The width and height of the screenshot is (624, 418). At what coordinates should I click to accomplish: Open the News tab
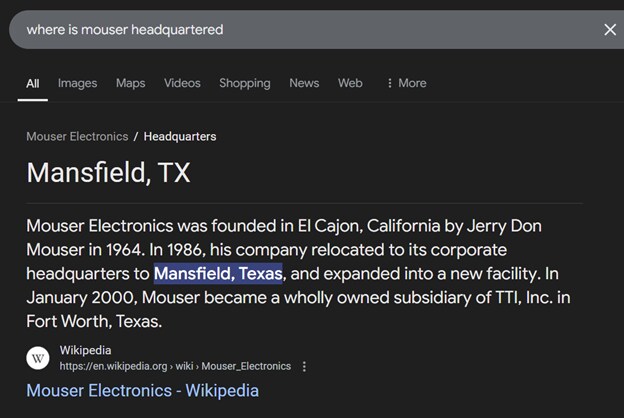click(304, 83)
